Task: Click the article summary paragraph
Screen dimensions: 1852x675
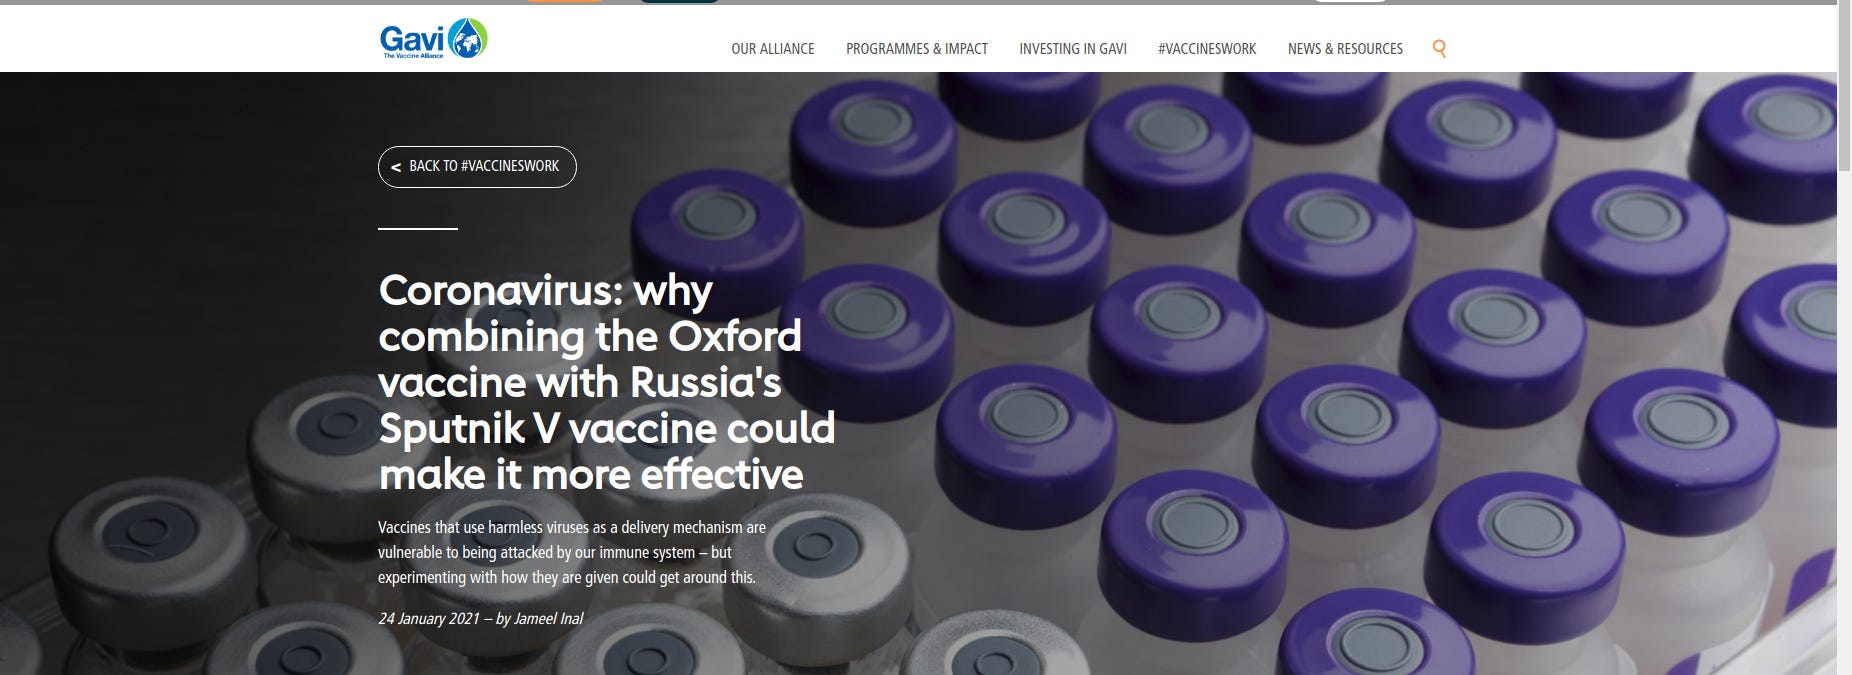Action: pyautogui.click(x=572, y=552)
